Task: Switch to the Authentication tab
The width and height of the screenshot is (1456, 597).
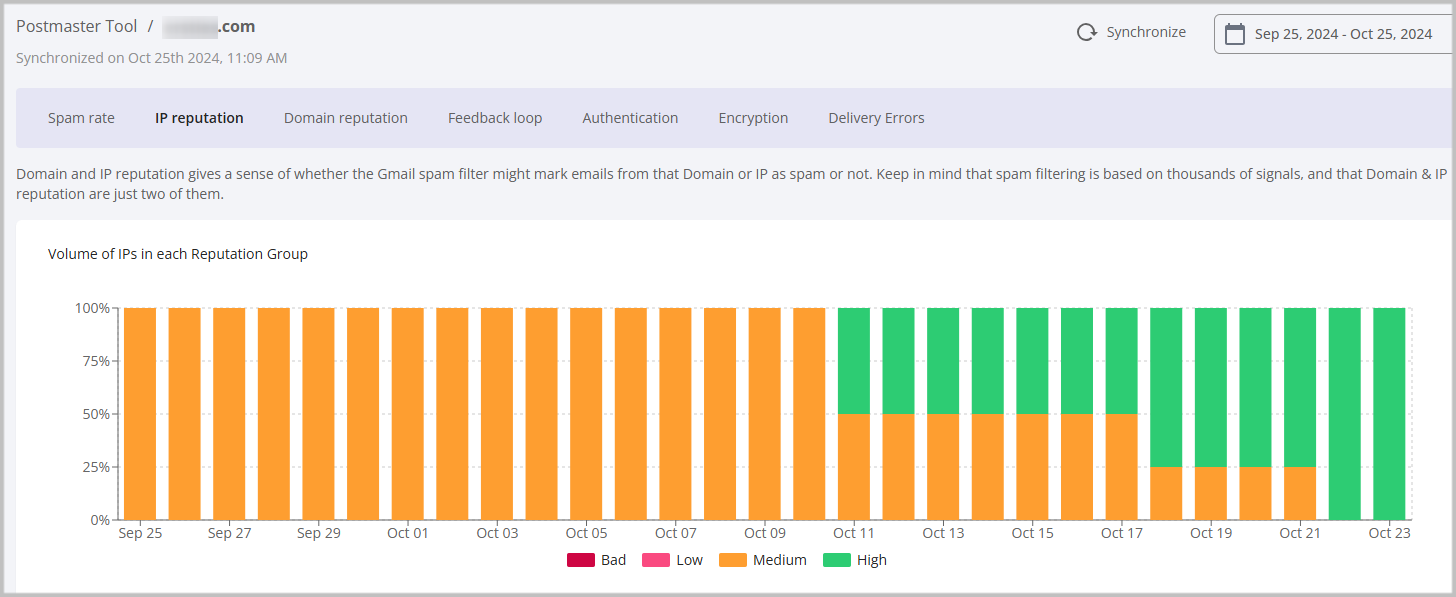Action: (630, 118)
